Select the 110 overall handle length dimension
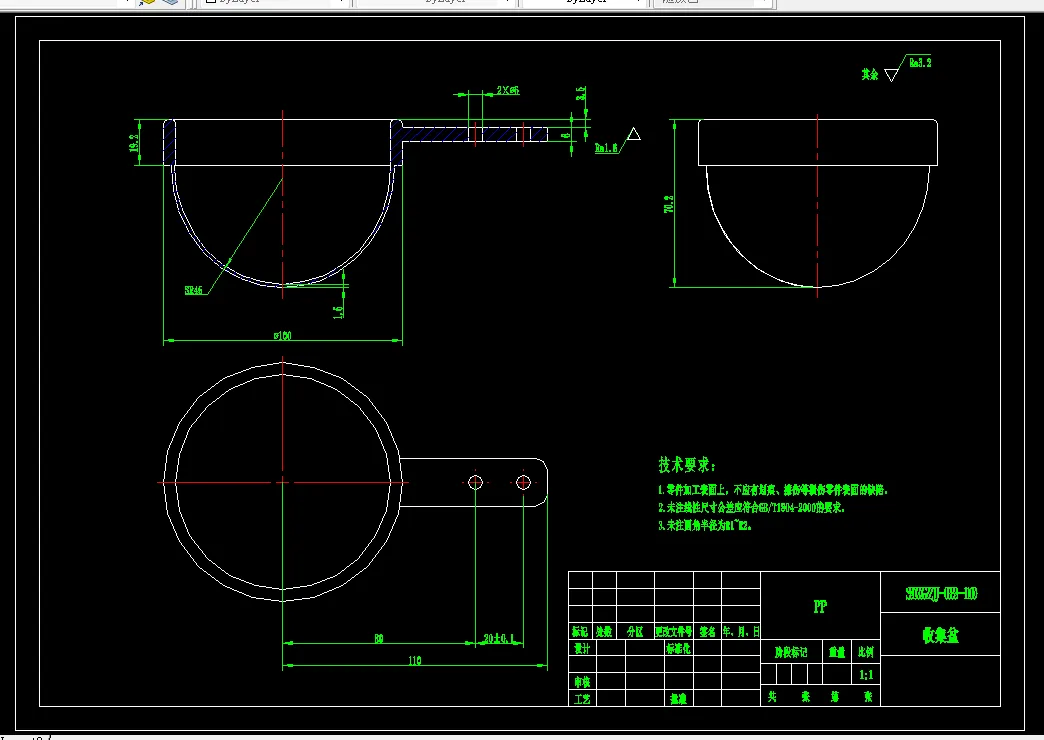Screen dimensions: 1044x740 coord(414,660)
